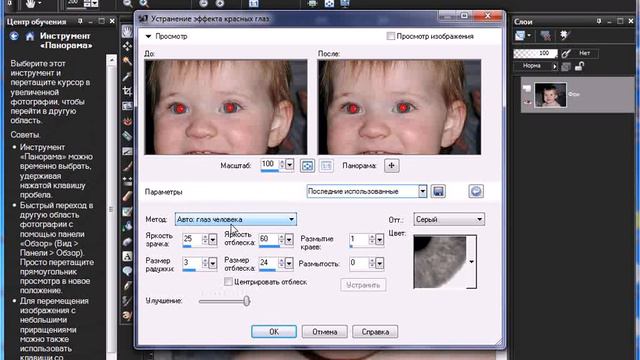640x360 pixels.
Task: Open the Отт. hue dropdown showing Серый
Action: 479,220
